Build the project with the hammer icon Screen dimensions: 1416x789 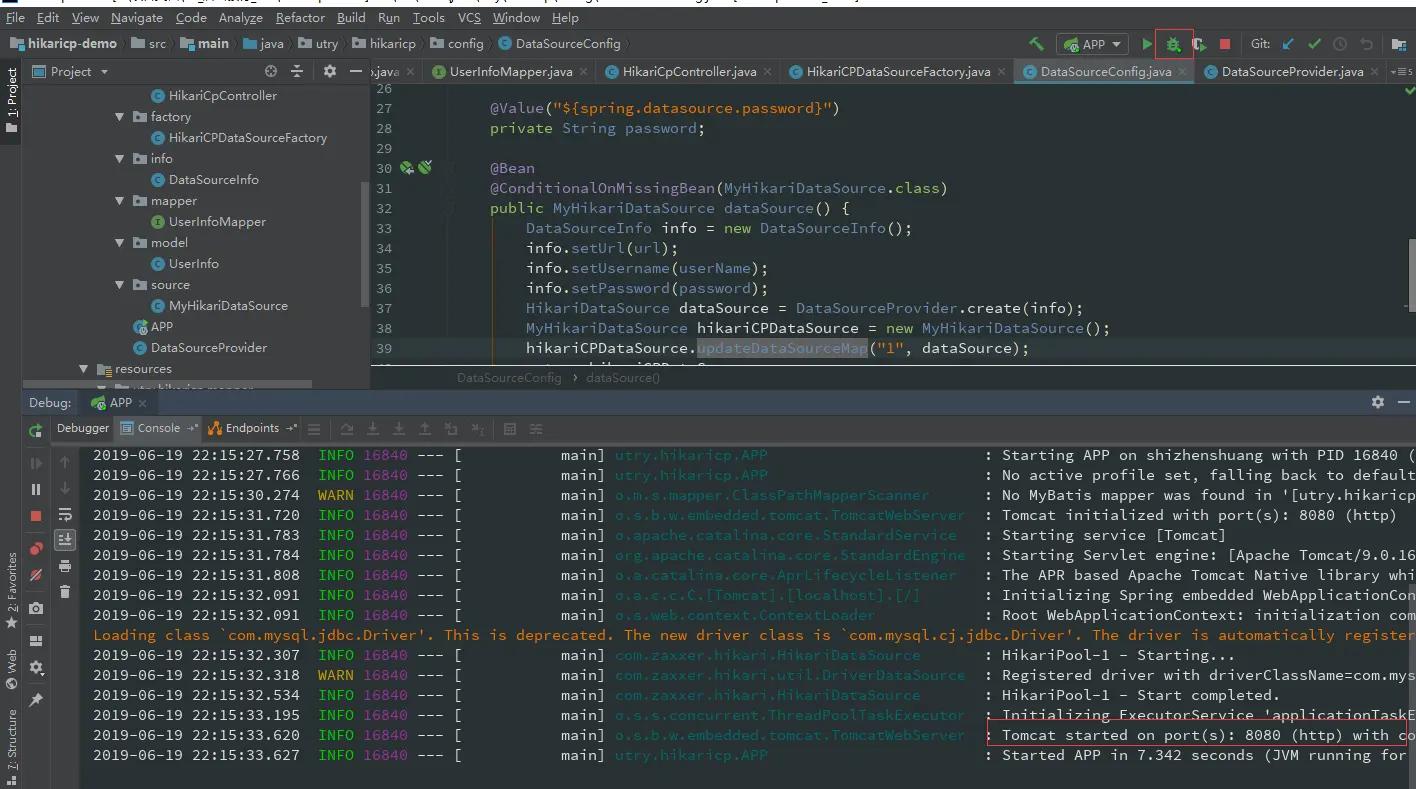pyautogui.click(x=1037, y=44)
